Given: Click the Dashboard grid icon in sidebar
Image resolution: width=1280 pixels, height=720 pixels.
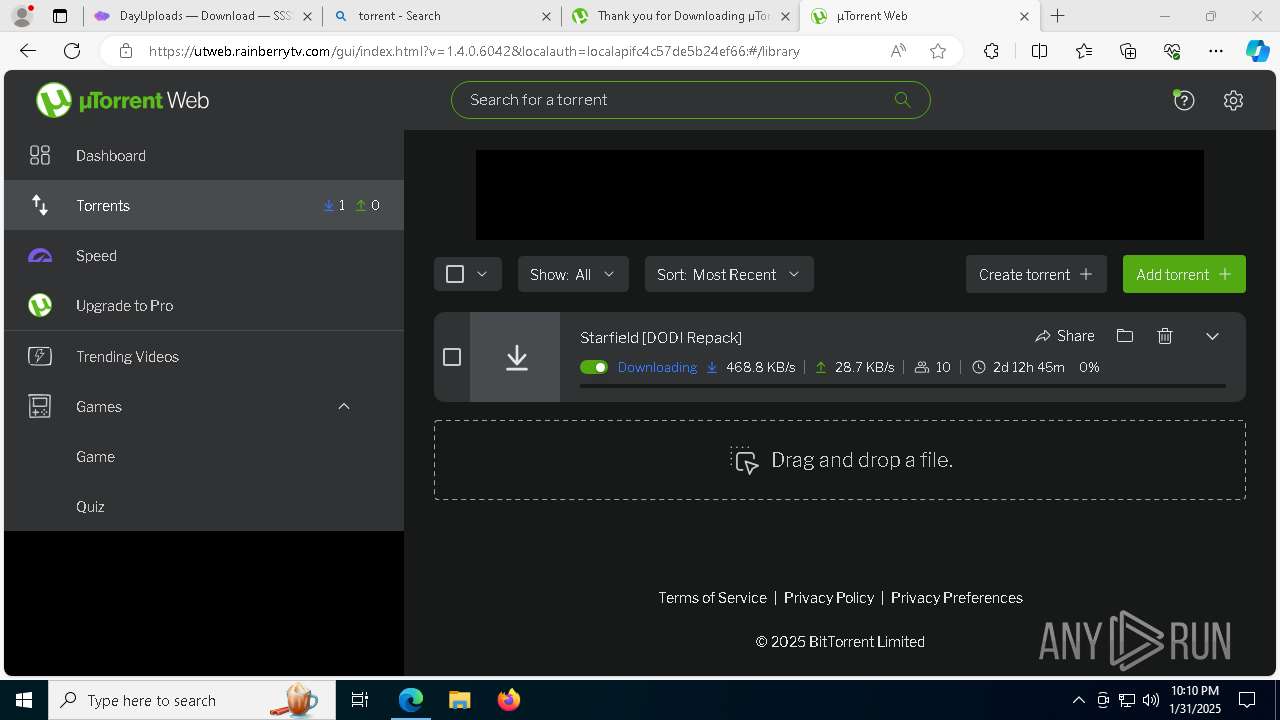Looking at the screenshot, I should click(40, 155).
